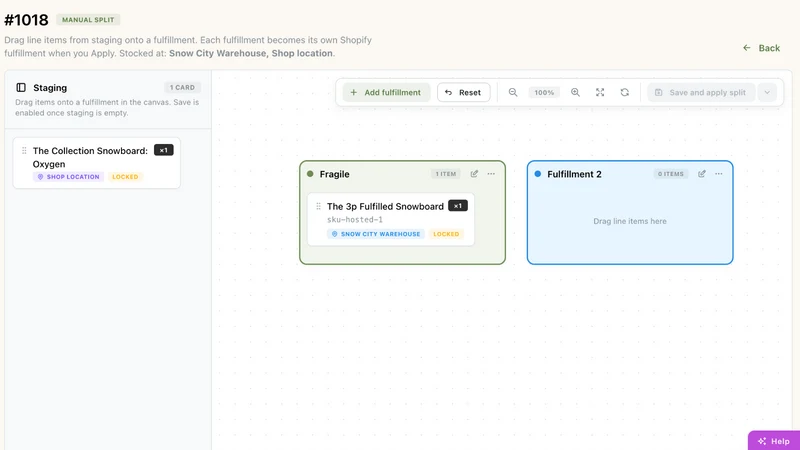This screenshot has height=450, width=800.
Task: Click the SNOW CITY WAREHOUSE tag
Action: tap(376, 234)
